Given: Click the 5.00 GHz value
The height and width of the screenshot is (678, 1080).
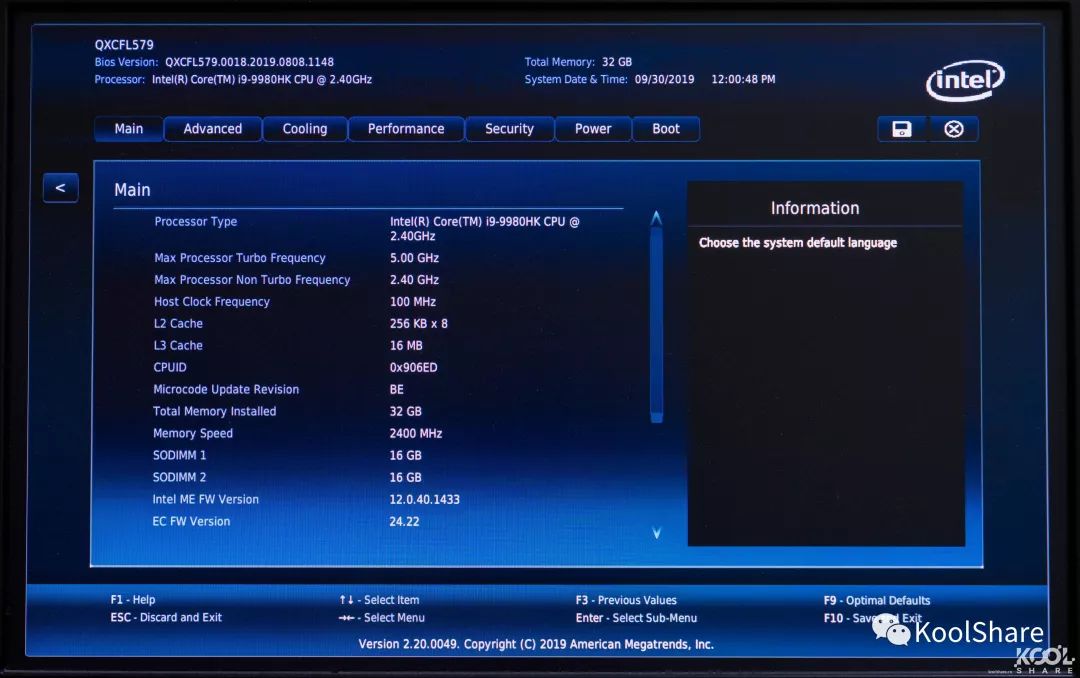Looking at the screenshot, I should click(x=414, y=258).
